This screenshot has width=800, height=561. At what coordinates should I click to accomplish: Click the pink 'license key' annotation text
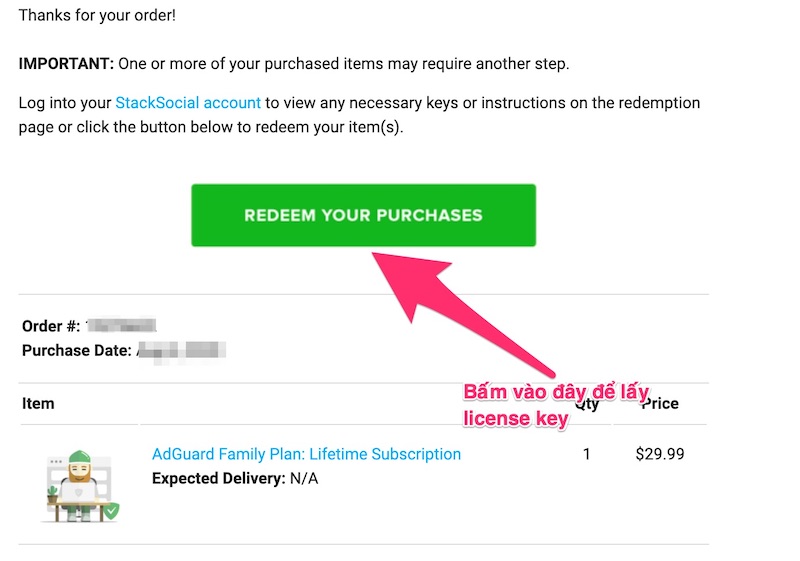click(x=515, y=419)
